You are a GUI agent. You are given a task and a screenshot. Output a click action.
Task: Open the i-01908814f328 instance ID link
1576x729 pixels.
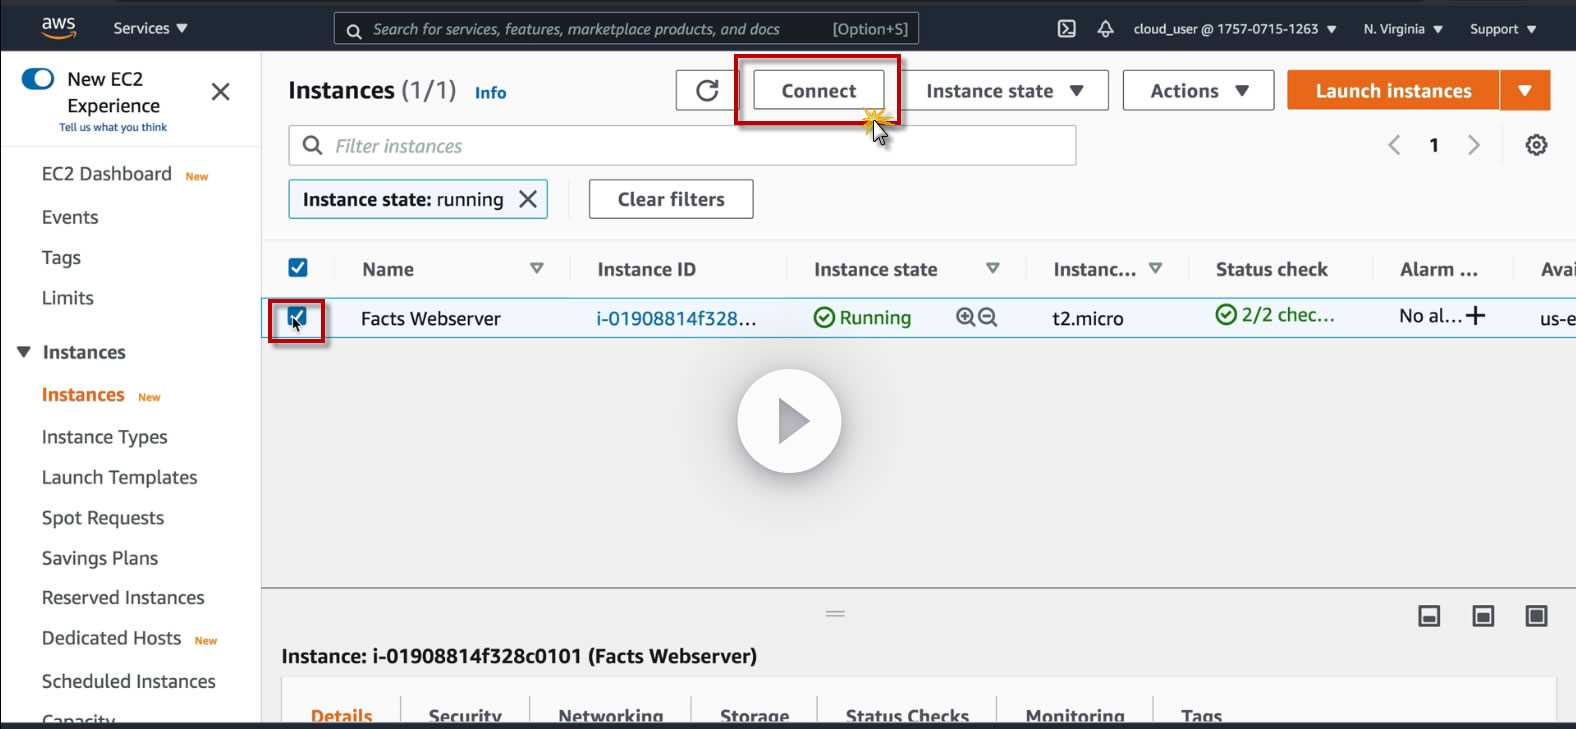[x=676, y=318]
